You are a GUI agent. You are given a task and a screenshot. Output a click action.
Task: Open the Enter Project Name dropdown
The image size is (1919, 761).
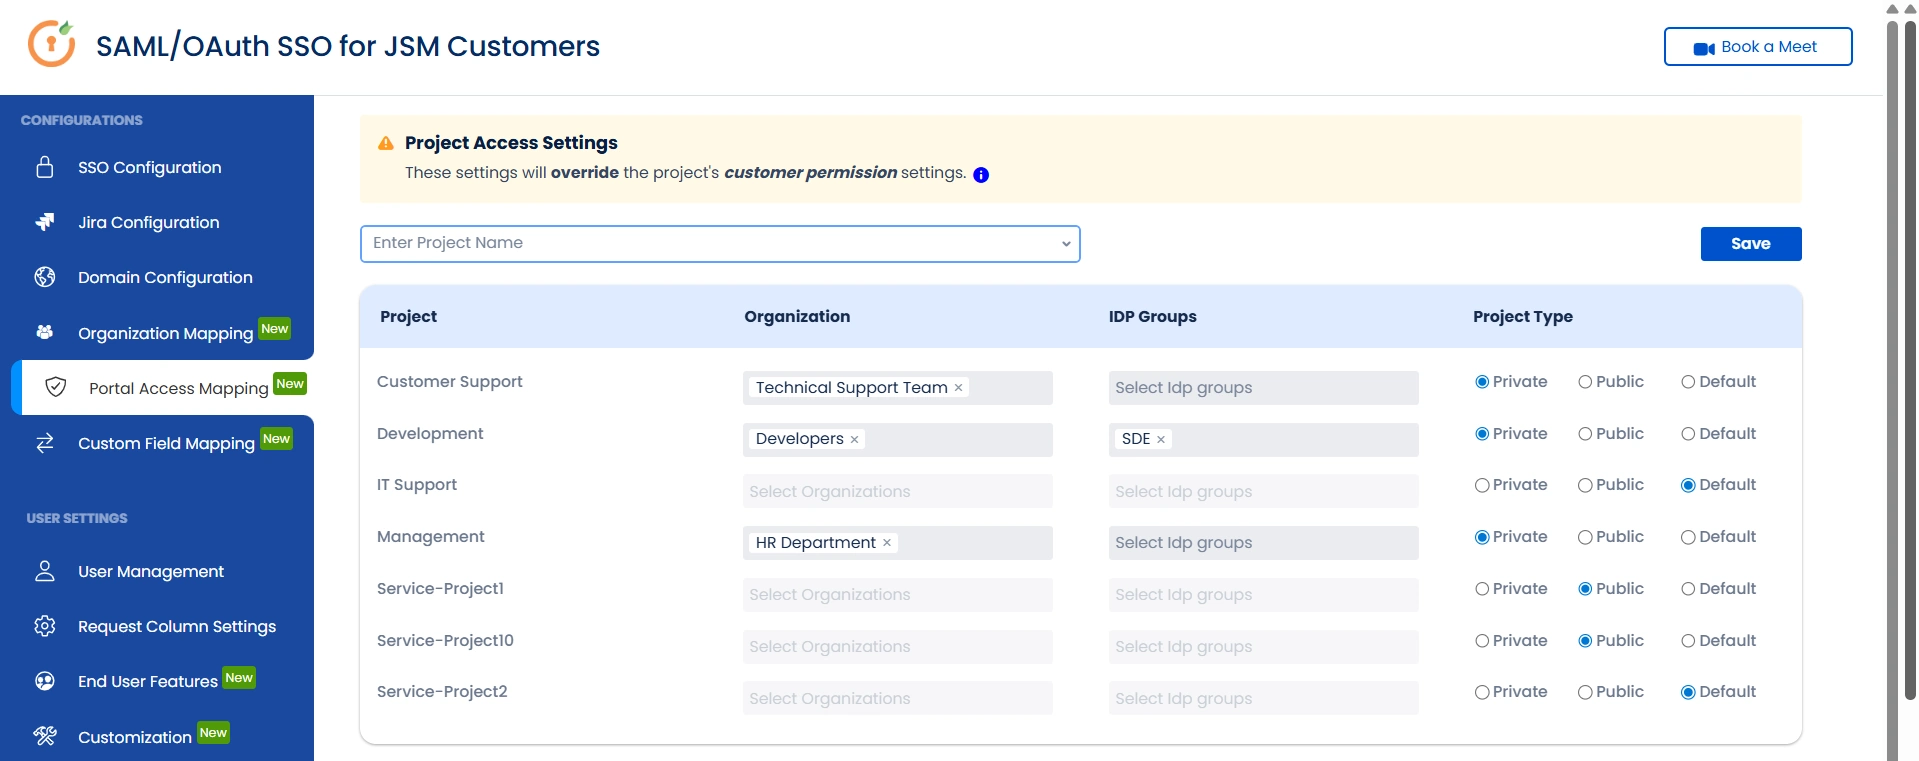[x=720, y=244]
